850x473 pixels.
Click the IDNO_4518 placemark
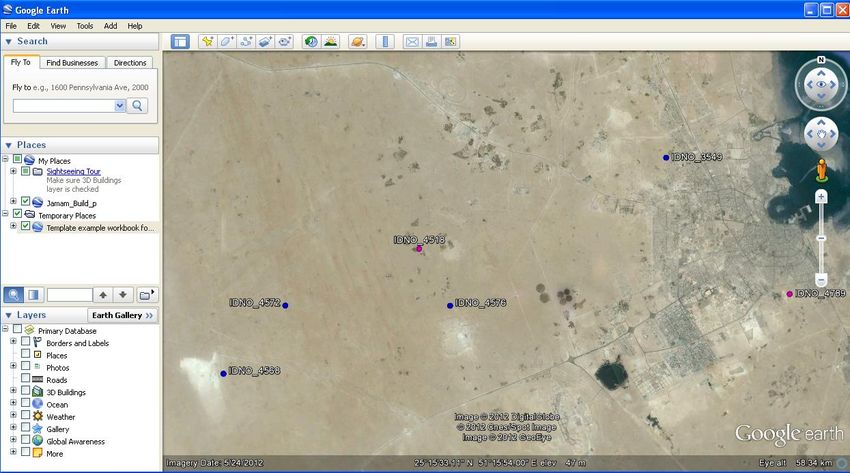[x=418, y=249]
